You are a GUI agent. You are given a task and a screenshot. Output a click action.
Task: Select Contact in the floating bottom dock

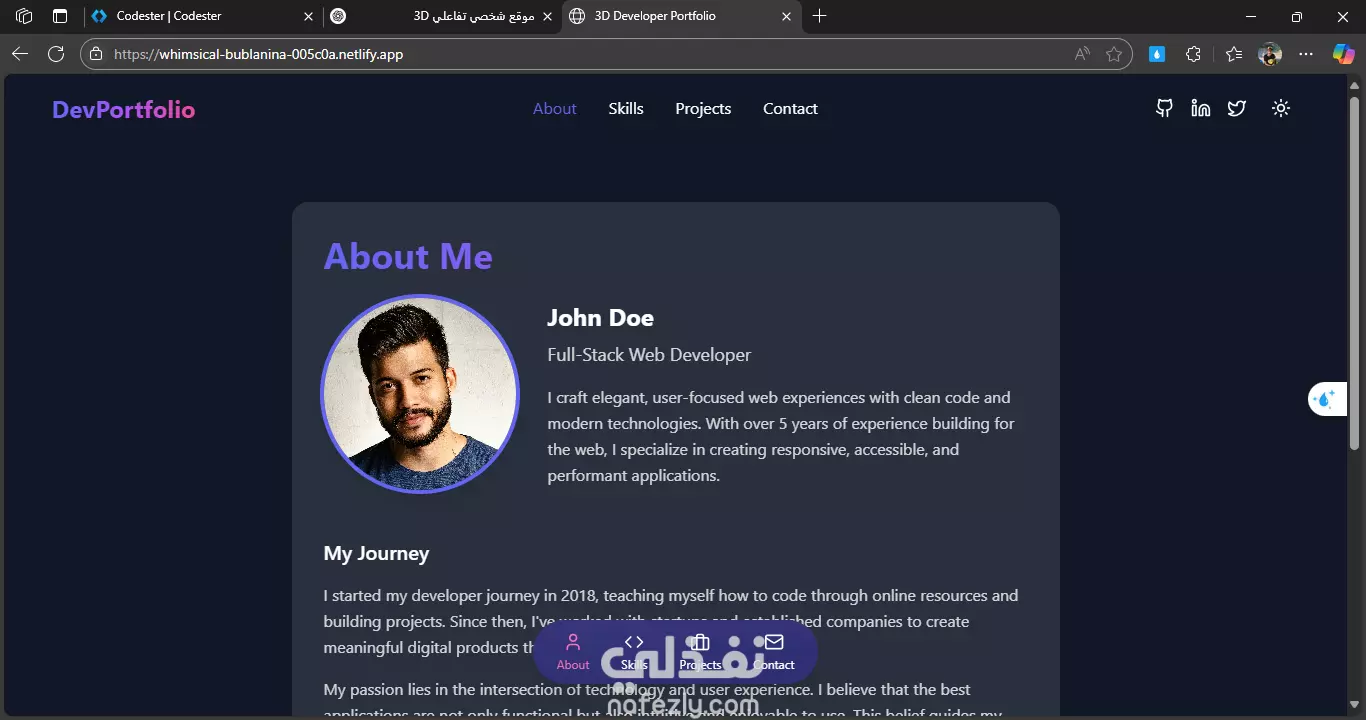(x=774, y=652)
